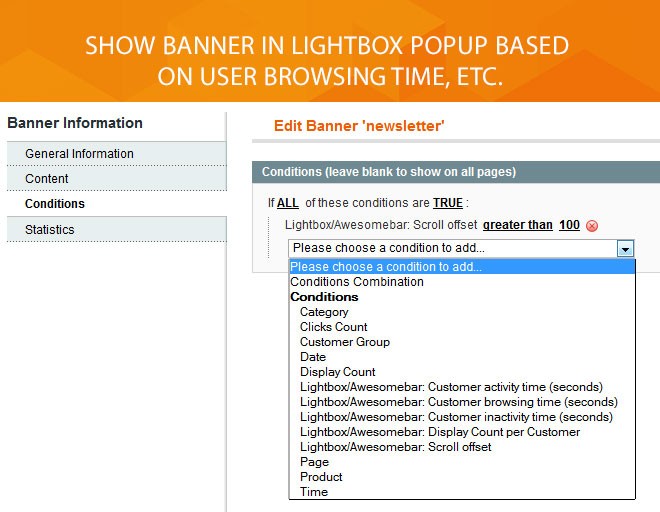The width and height of the screenshot is (660, 512).
Task: Edit the scroll offset value 100
Action: [x=569, y=225]
